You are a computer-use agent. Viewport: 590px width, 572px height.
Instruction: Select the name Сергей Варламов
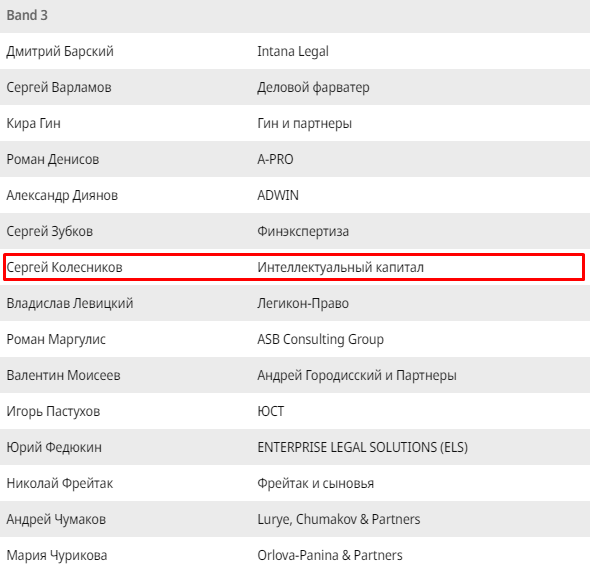pyautogui.click(x=59, y=87)
